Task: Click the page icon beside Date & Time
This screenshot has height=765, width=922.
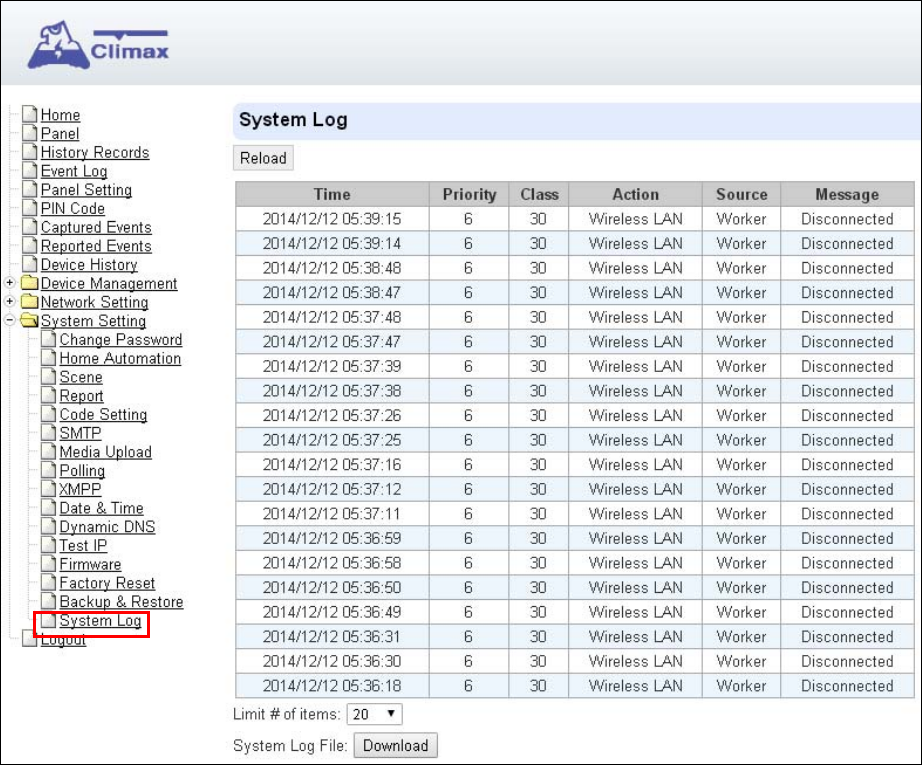Action: (x=49, y=508)
